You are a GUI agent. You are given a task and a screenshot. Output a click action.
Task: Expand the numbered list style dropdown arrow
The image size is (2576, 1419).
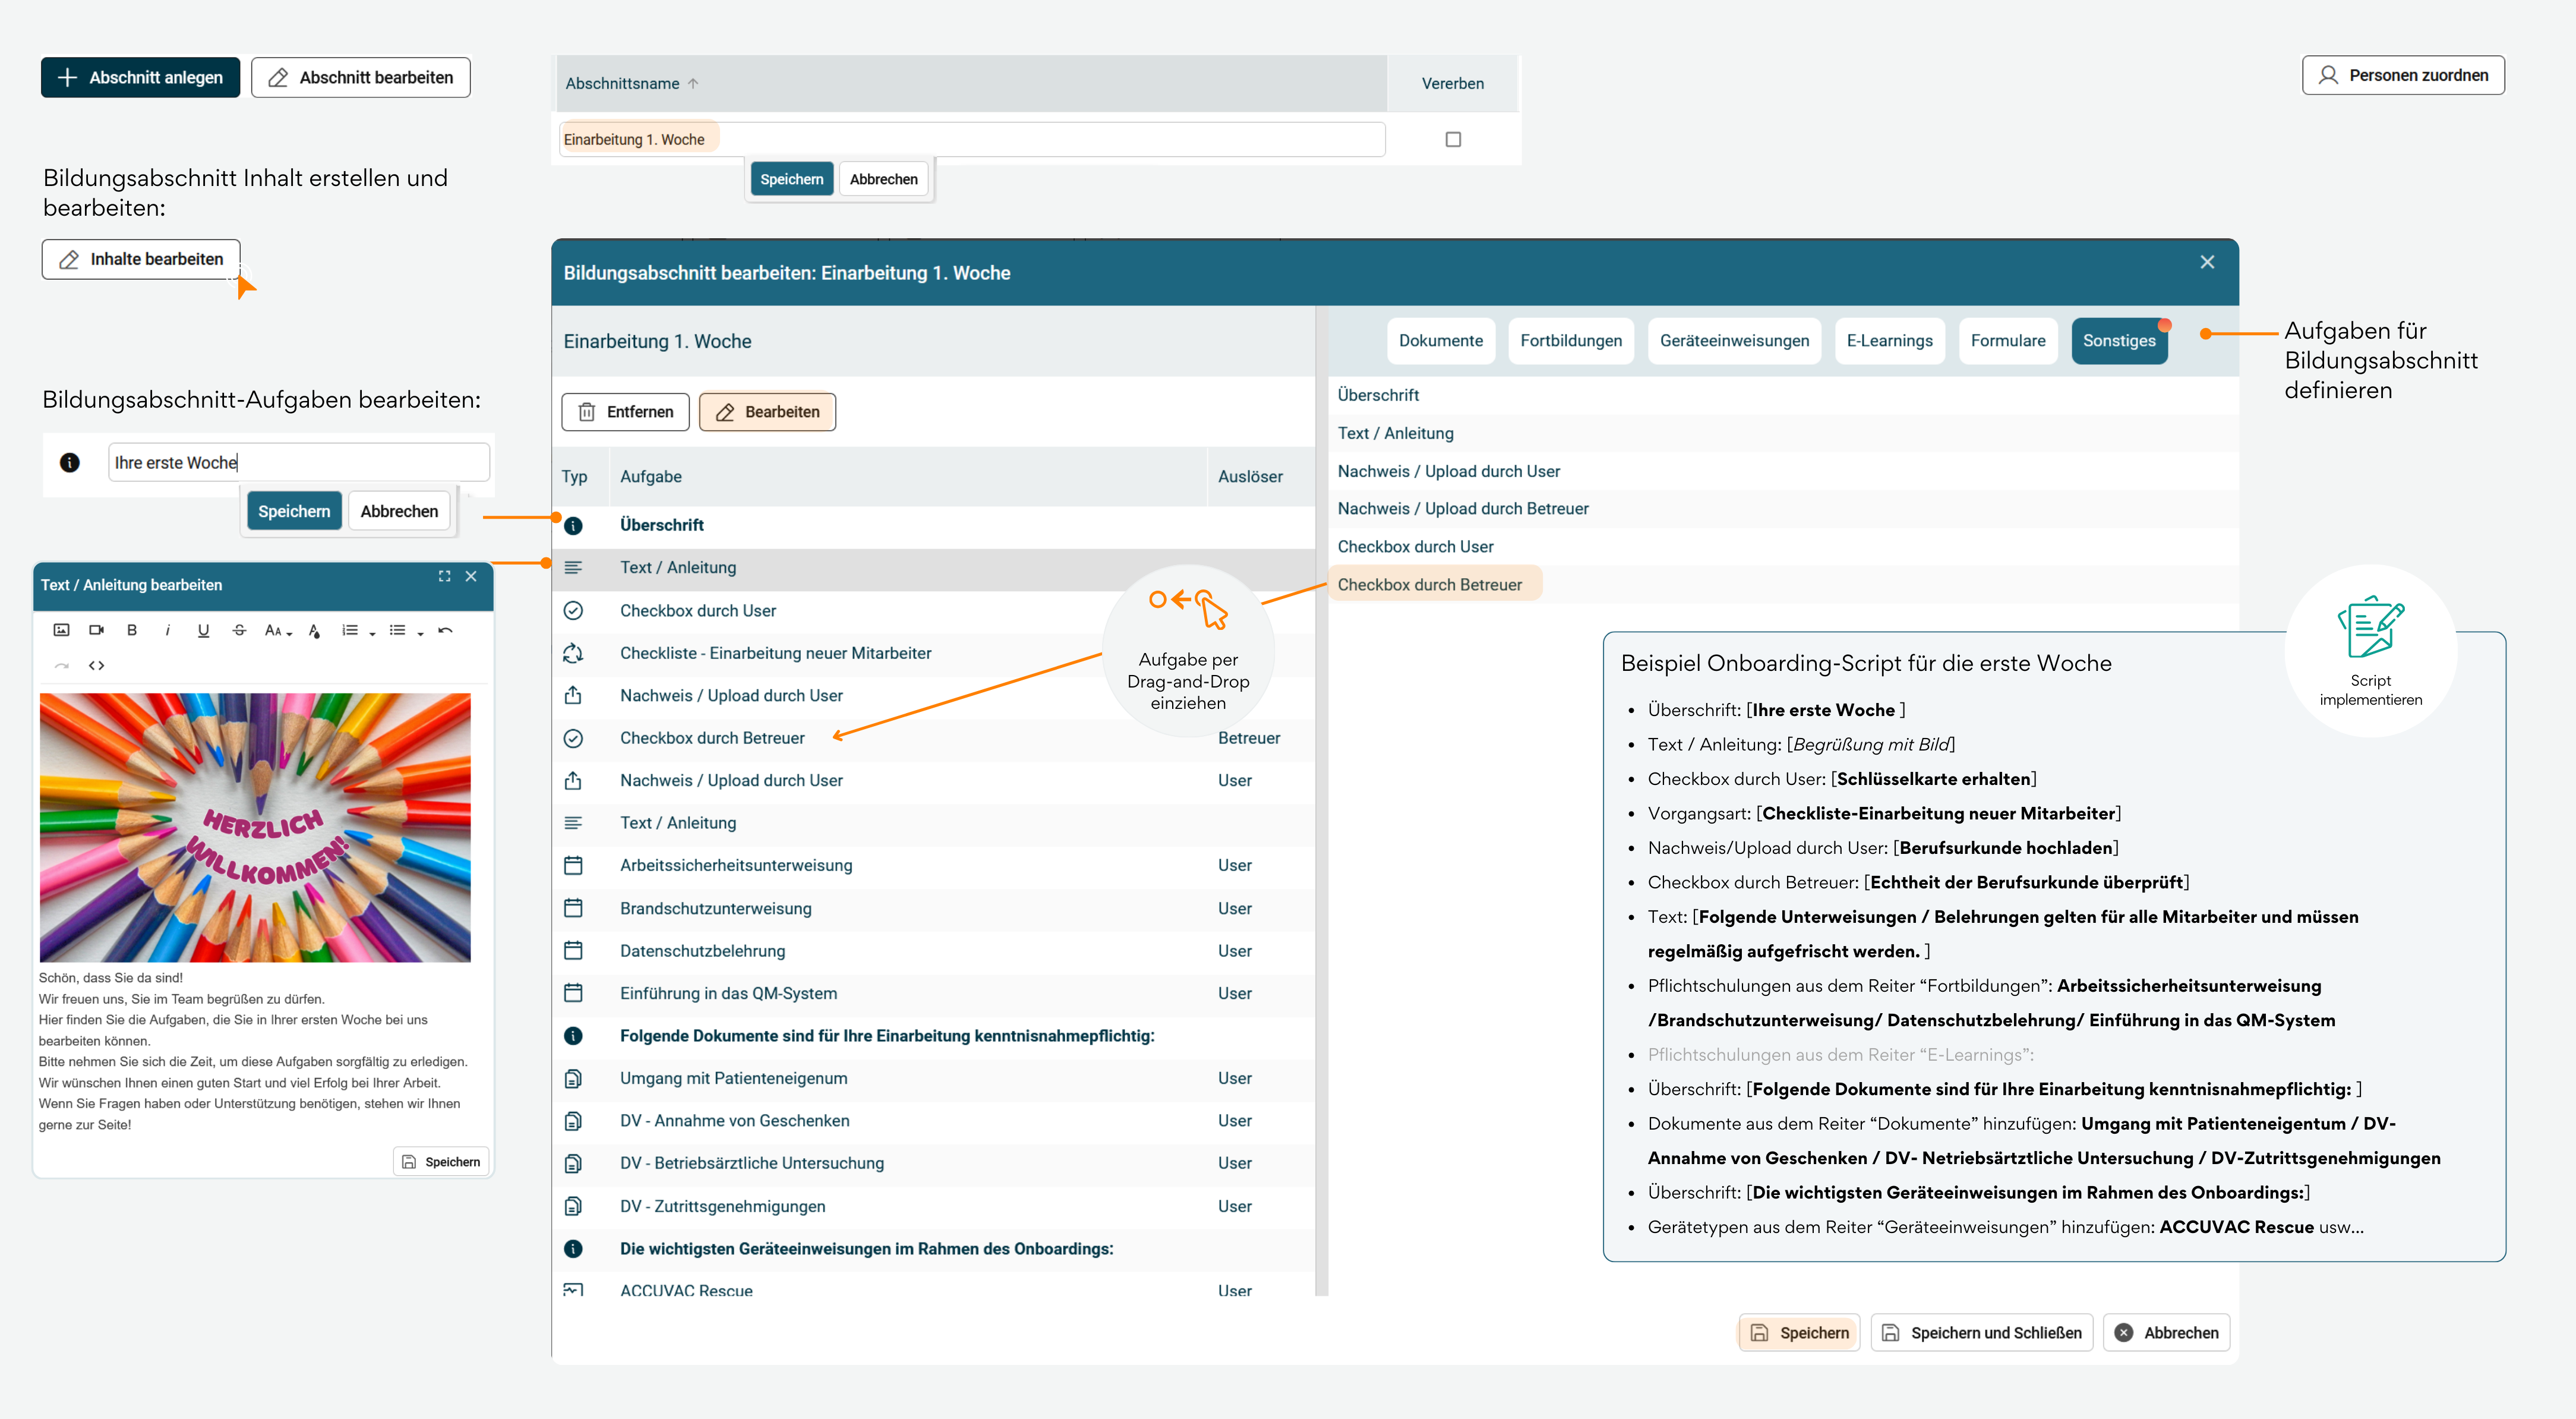(x=372, y=633)
